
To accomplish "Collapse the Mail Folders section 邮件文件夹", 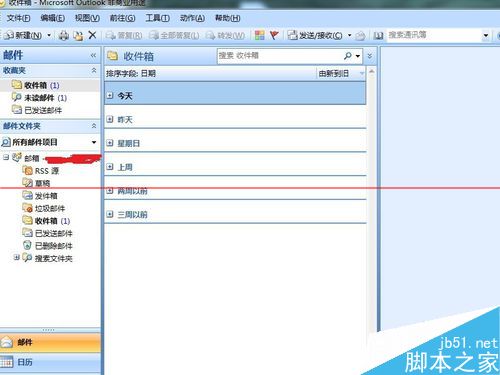I will [x=94, y=126].
